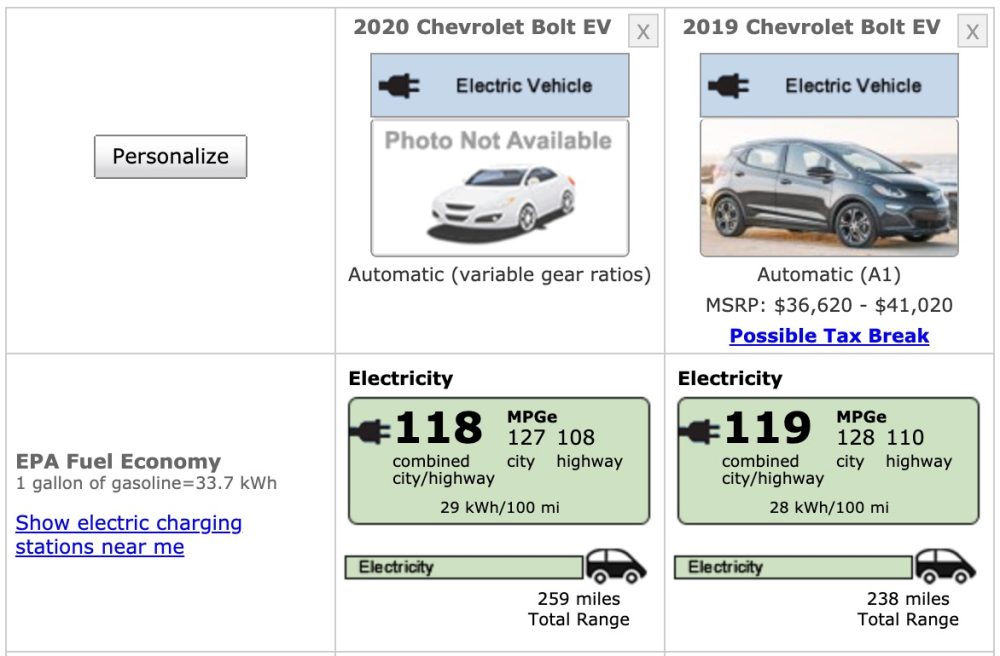This screenshot has height=656, width=1000.
Task: Remove the 2019 Chevrolet Bolt EV from comparison
Action: (970, 31)
